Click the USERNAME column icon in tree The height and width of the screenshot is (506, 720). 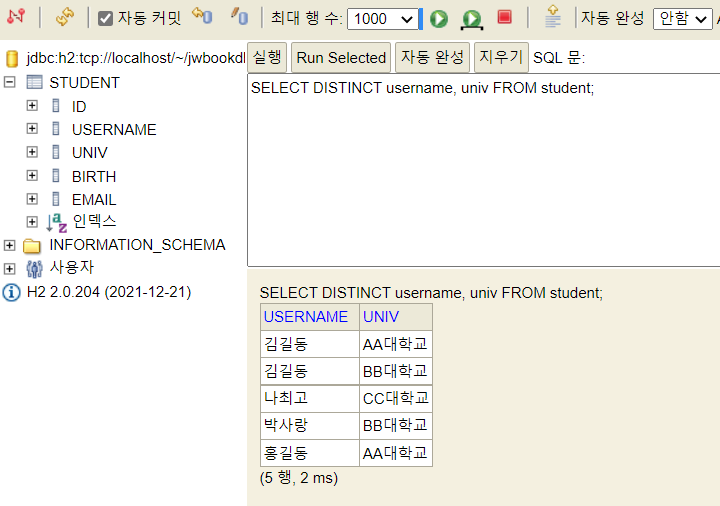[56, 128]
